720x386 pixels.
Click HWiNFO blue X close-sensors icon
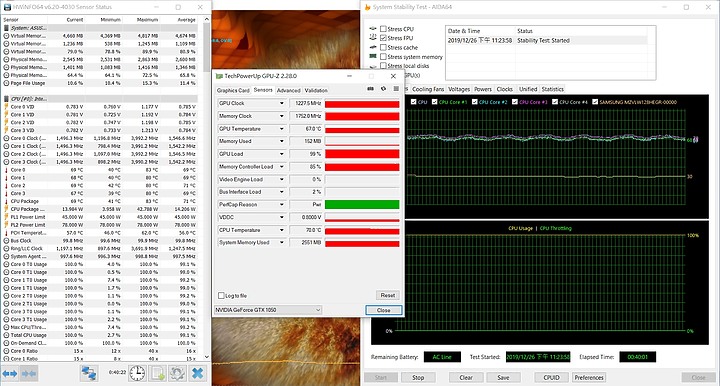tap(197, 374)
